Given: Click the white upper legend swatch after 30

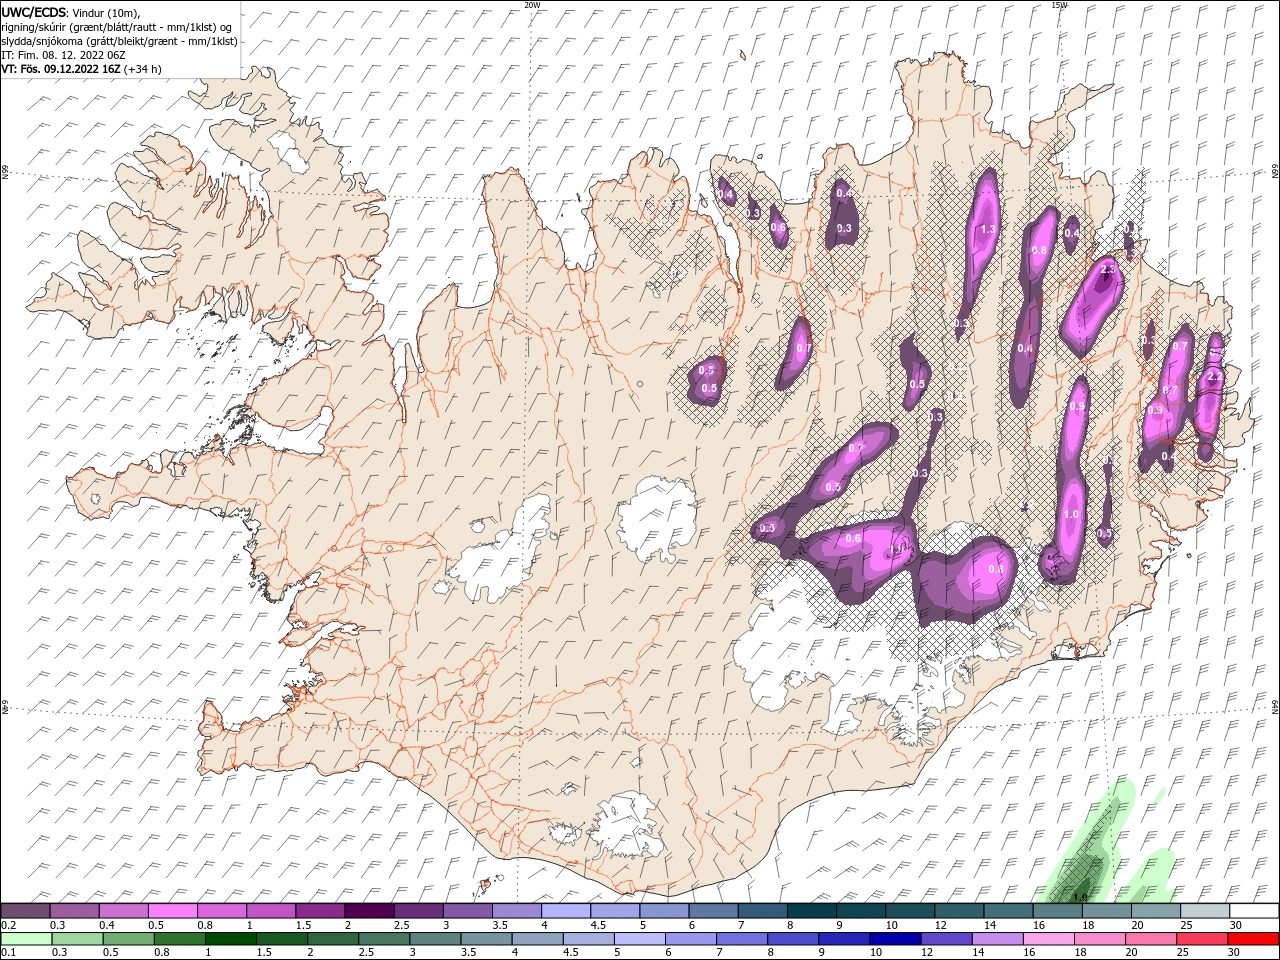Looking at the screenshot, I should (x=1253, y=910).
